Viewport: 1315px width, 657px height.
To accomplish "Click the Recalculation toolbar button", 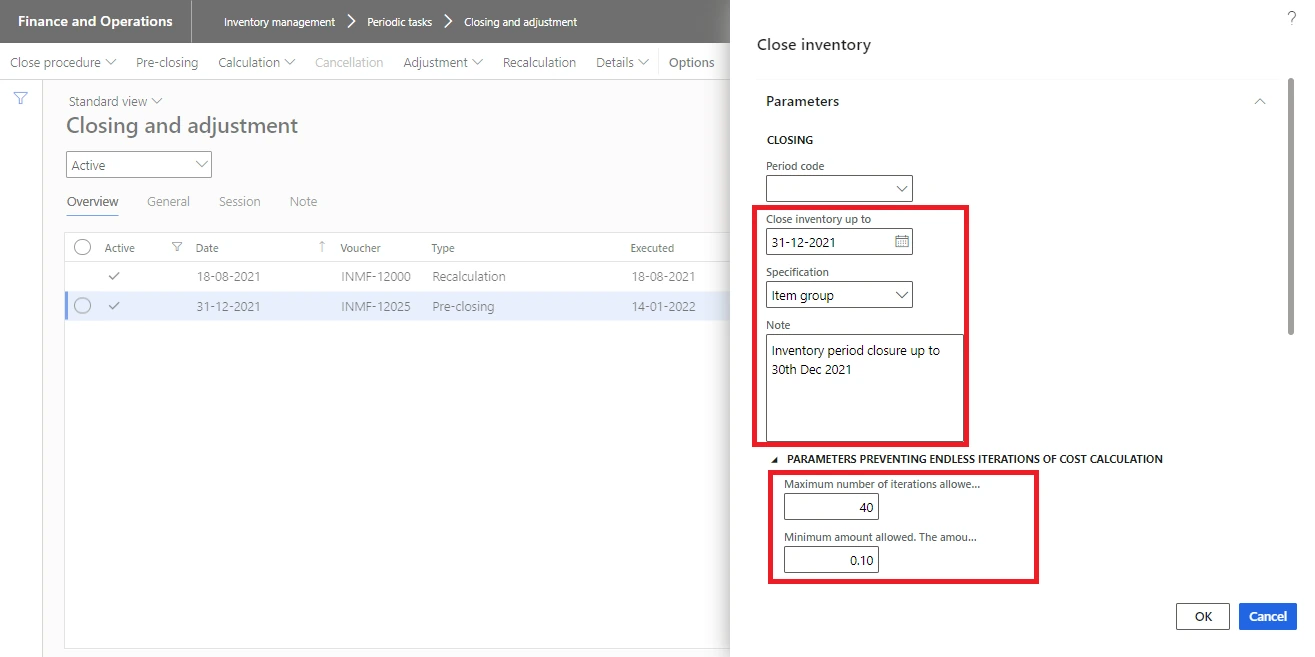I will point(539,62).
